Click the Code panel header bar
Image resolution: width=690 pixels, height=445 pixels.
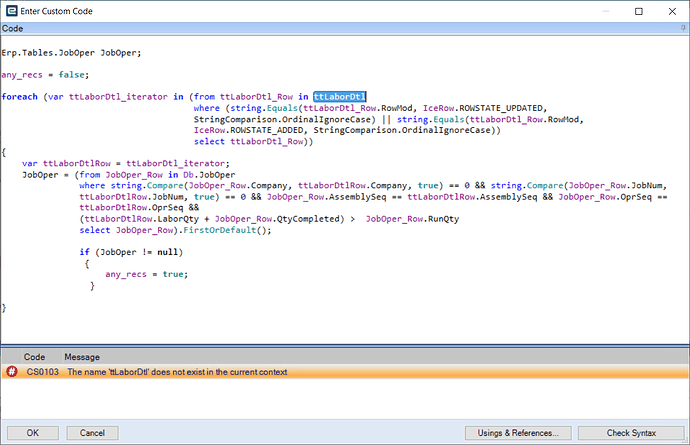[345, 28]
